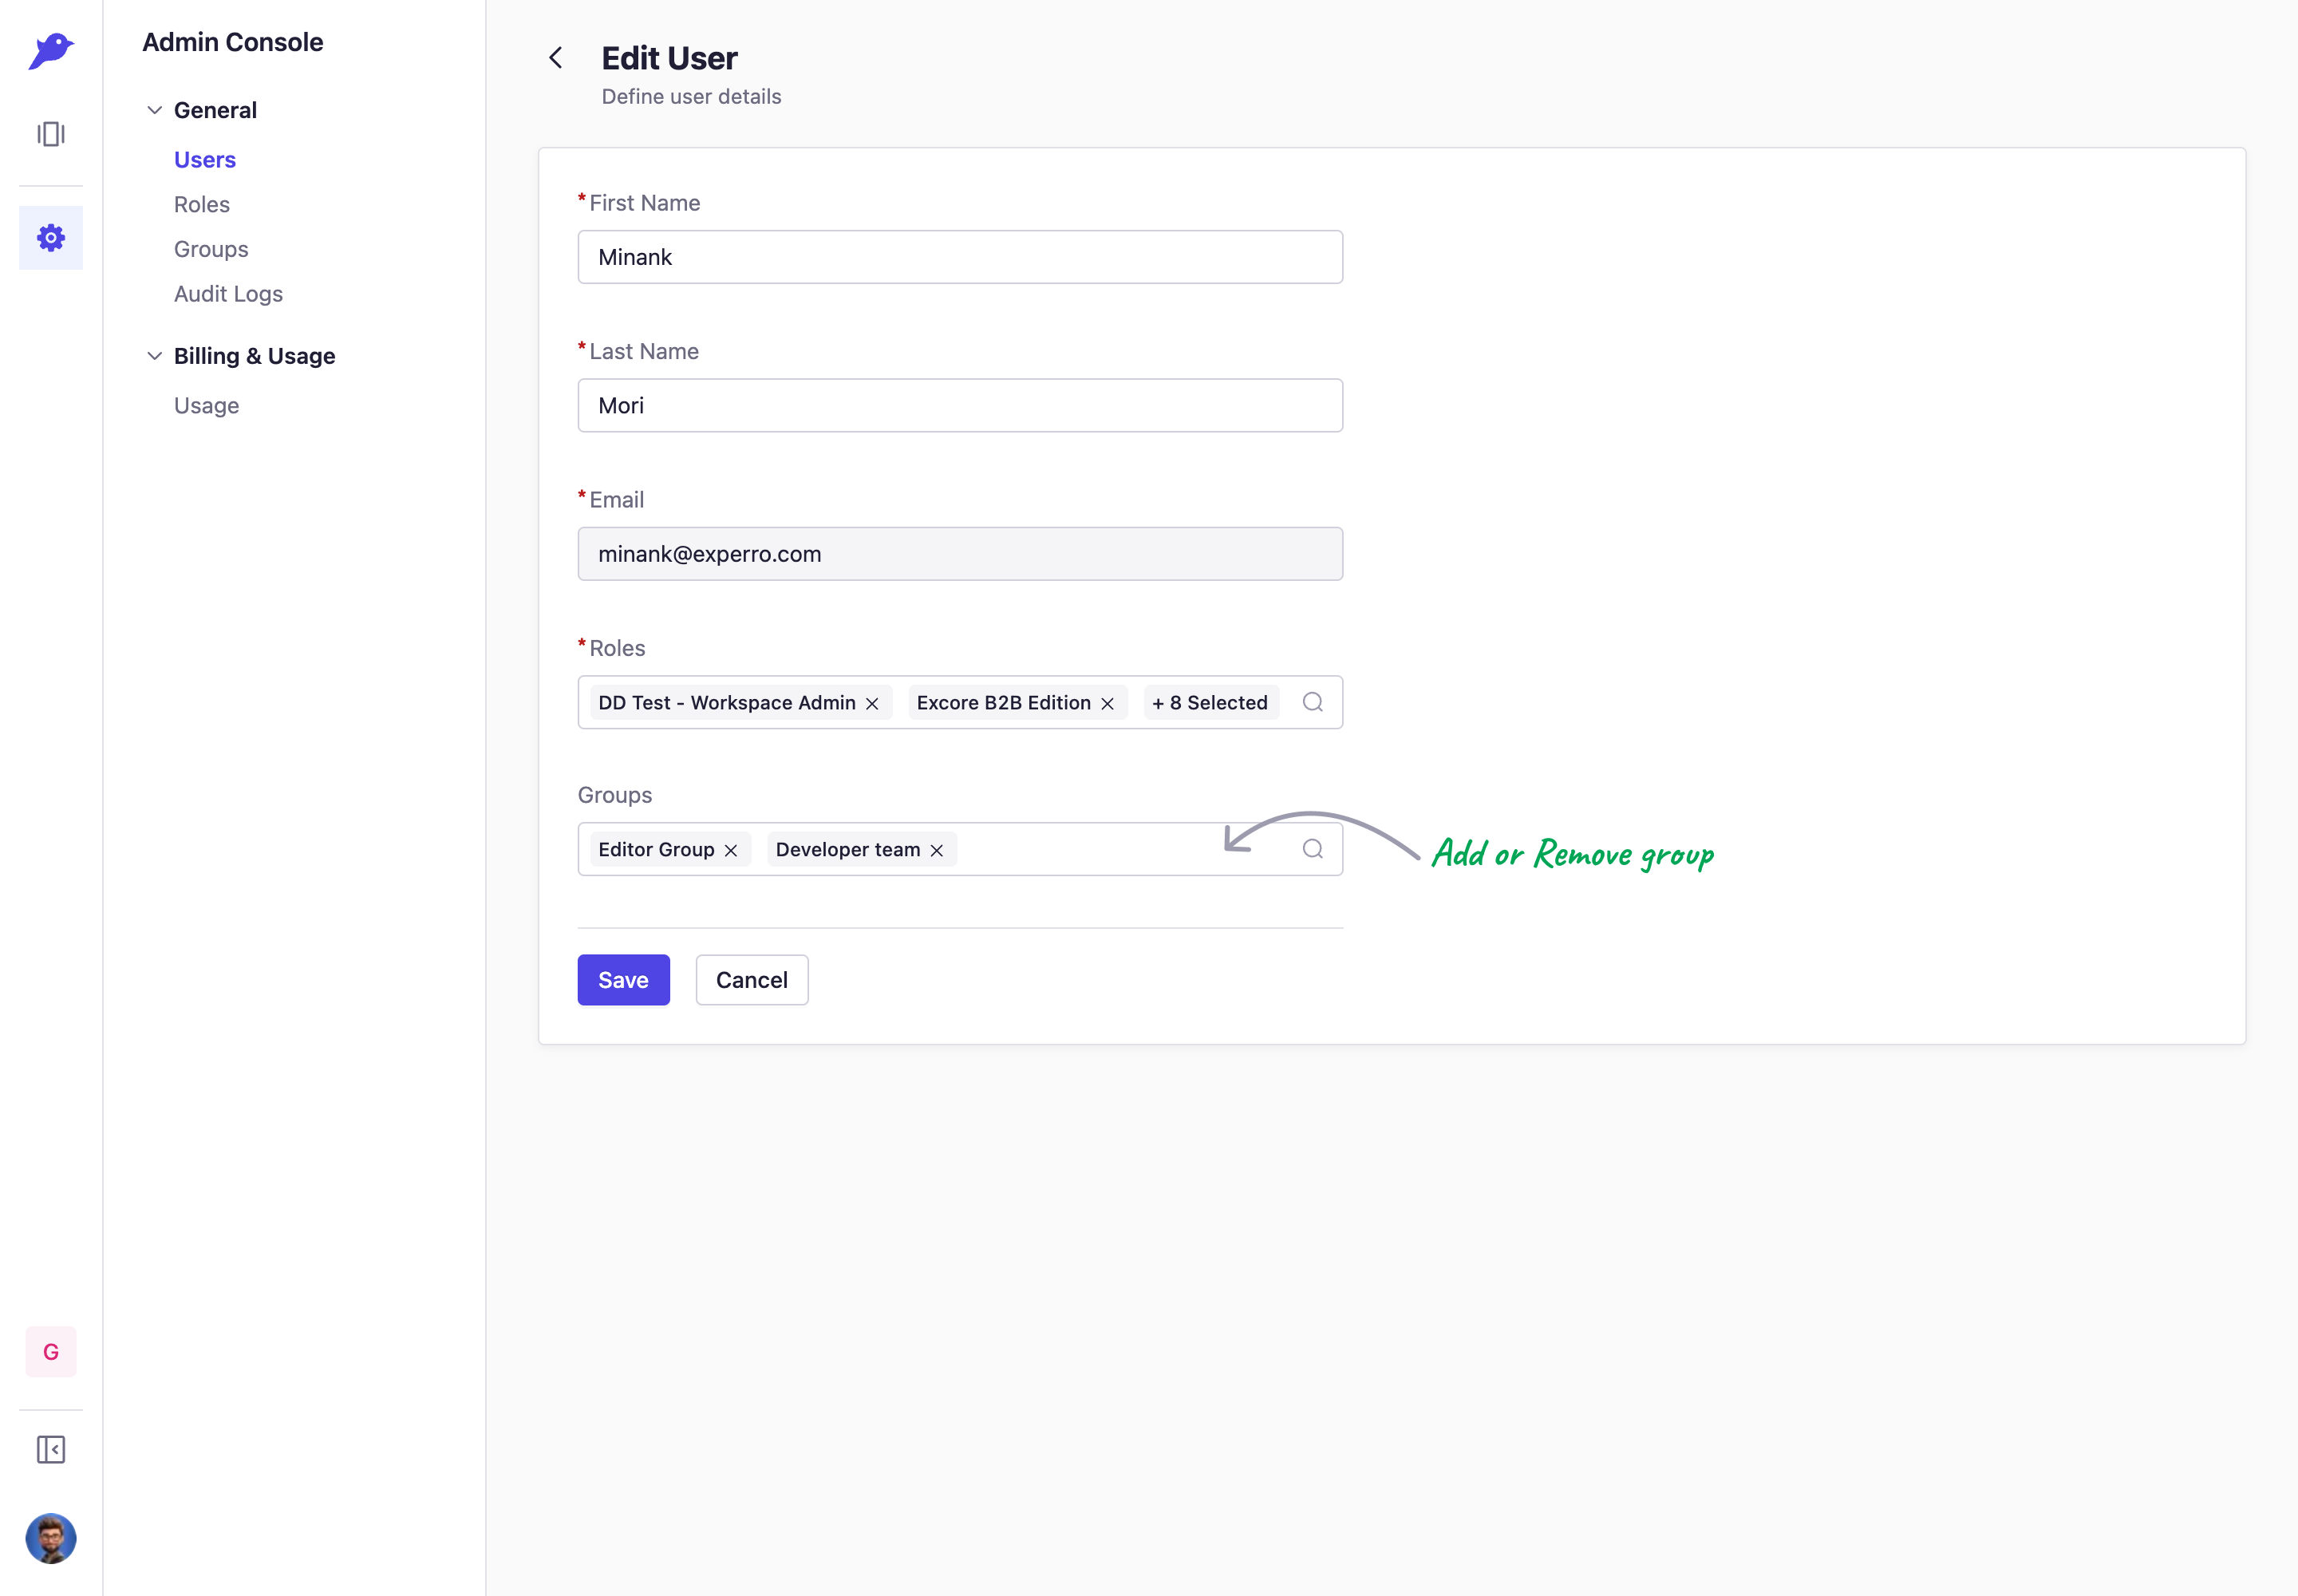
Task: Click the search icon in Roles field
Action: [x=1313, y=702]
